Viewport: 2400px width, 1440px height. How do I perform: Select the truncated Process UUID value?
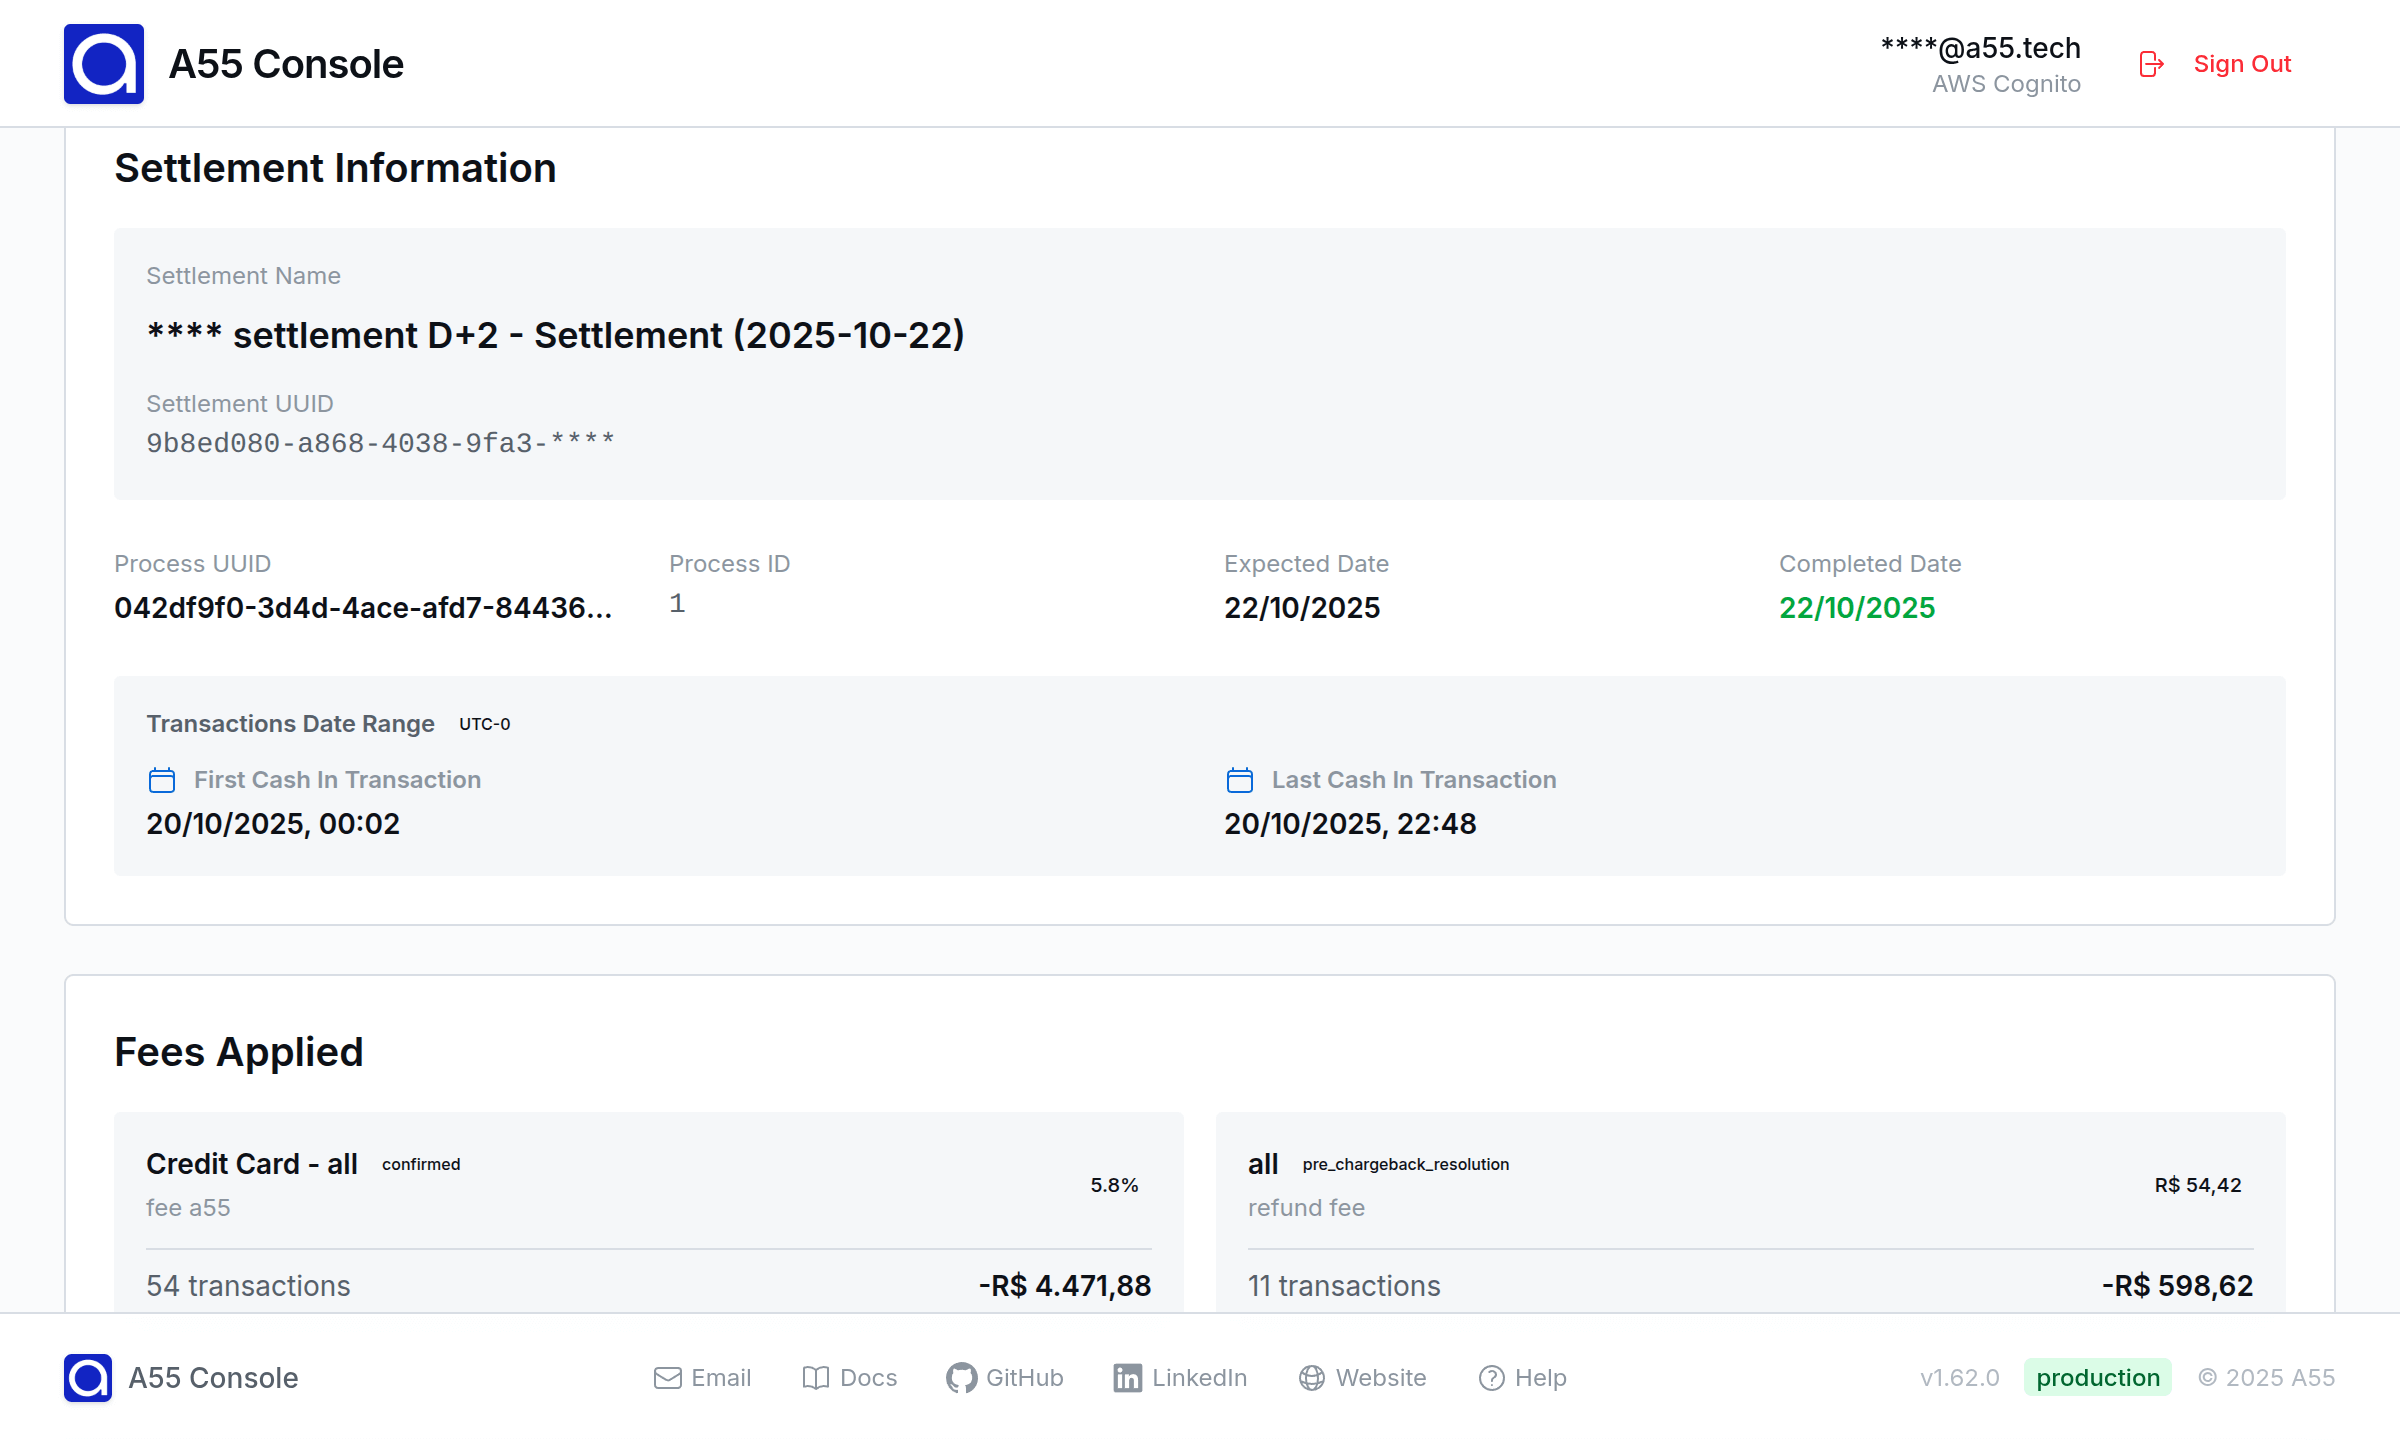(363, 608)
